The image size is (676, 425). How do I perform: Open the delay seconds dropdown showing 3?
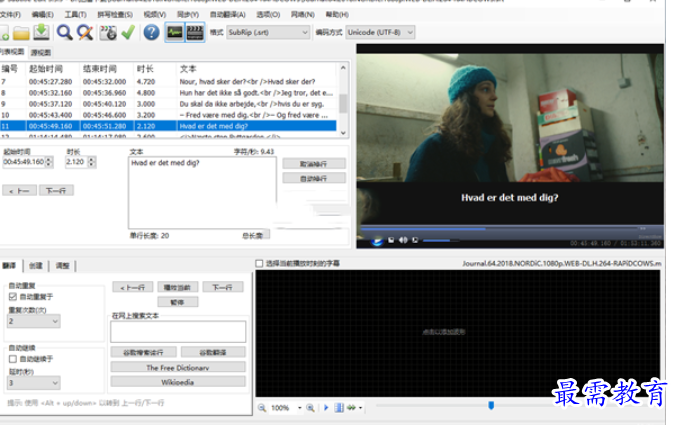(33, 383)
